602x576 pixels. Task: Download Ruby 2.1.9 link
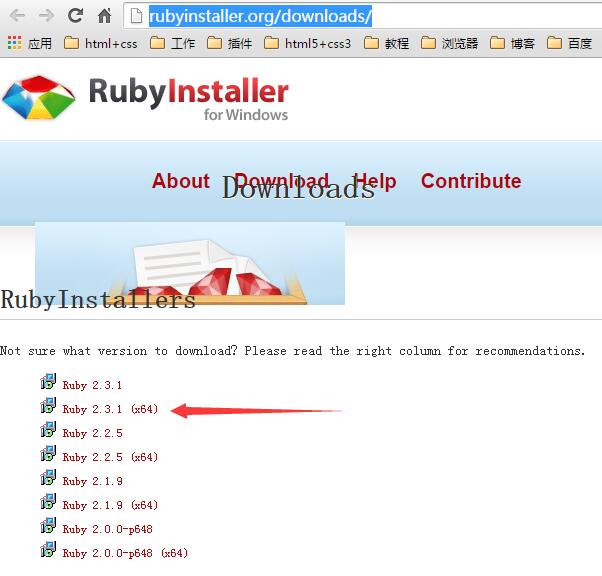(93, 481)
